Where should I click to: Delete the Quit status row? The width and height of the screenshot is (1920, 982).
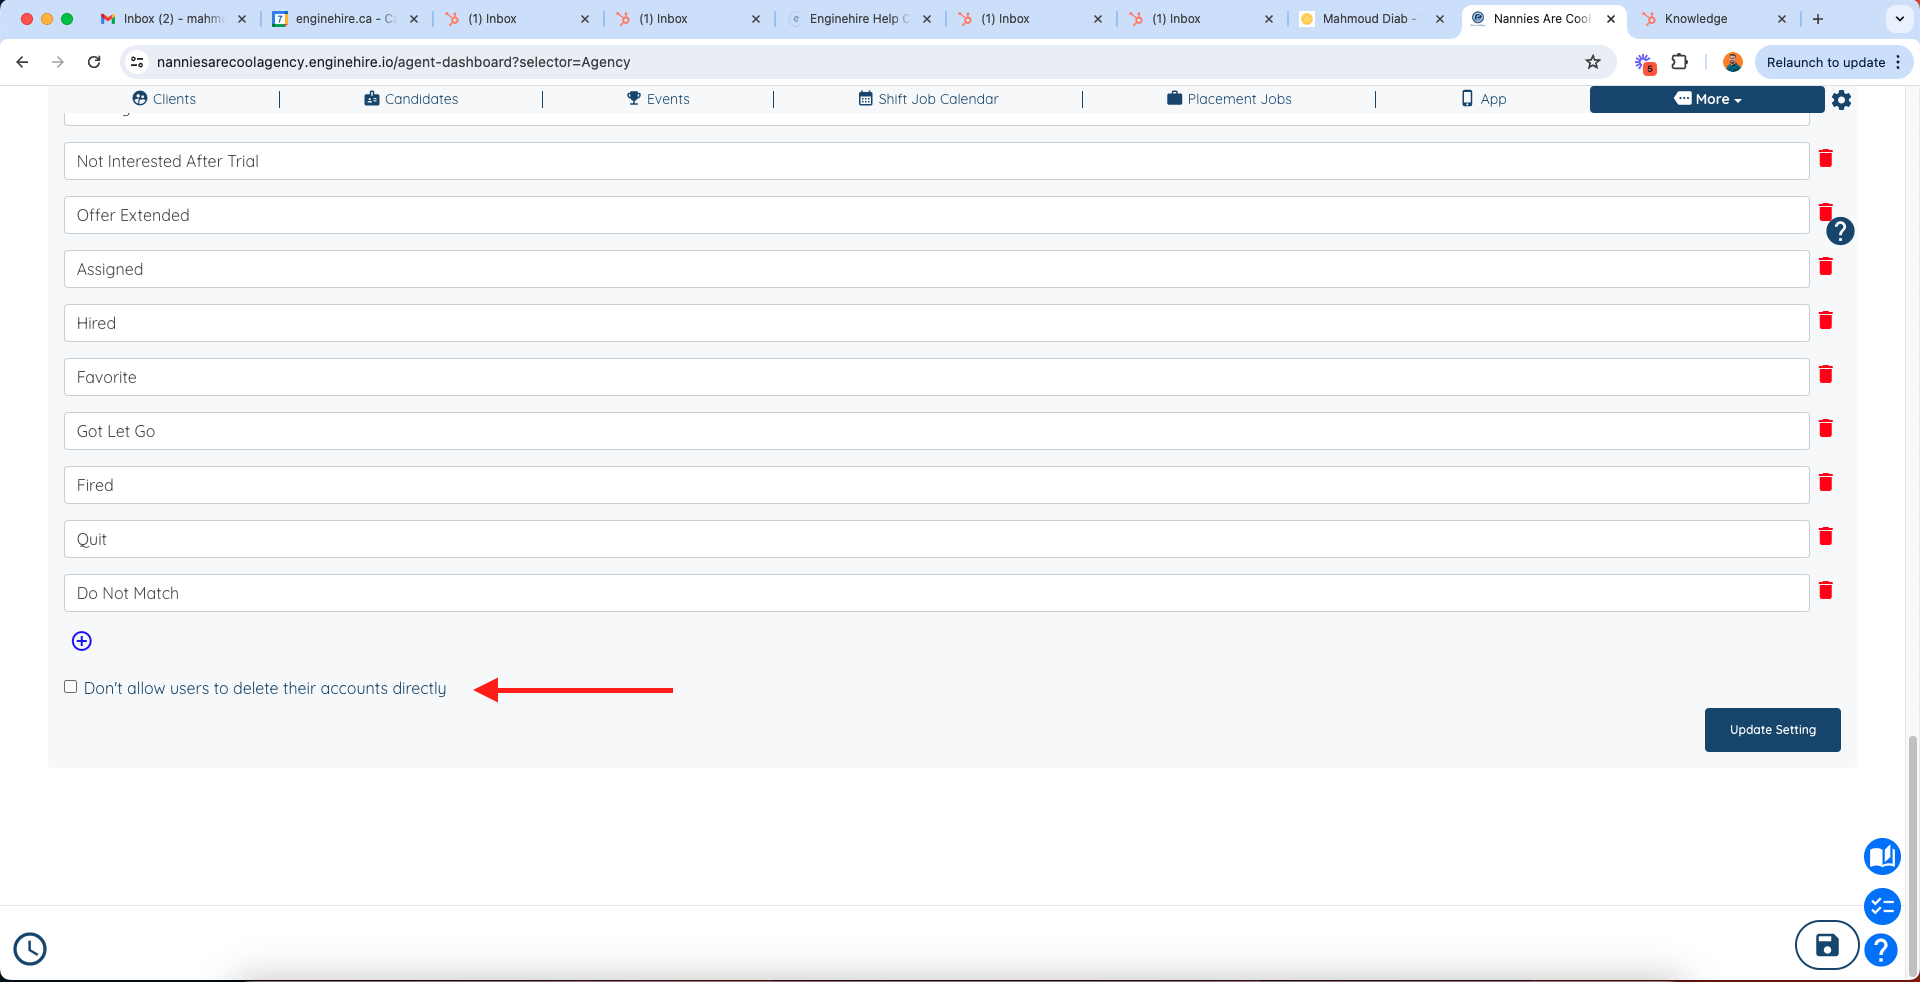click(x=1825, y=536)
